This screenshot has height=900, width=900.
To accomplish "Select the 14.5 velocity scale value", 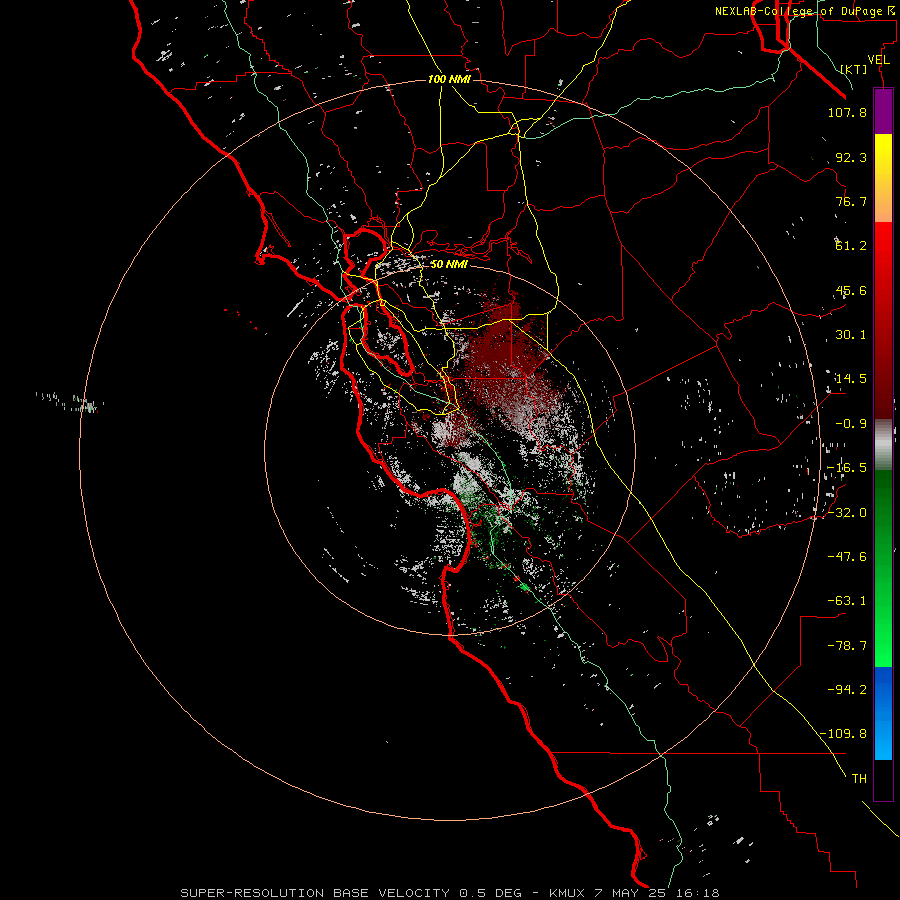I will click(851, 379).
